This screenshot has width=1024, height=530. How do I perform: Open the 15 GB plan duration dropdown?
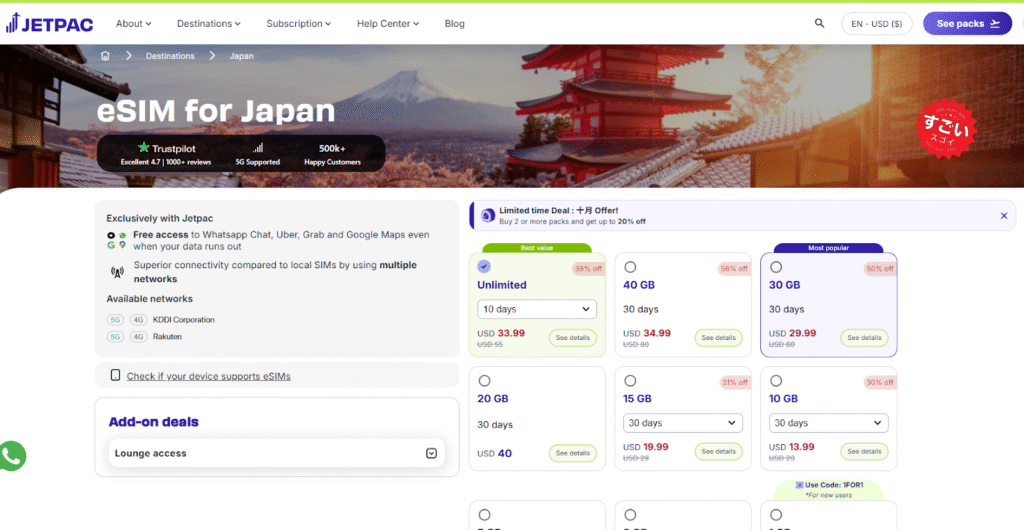point(683,423)
